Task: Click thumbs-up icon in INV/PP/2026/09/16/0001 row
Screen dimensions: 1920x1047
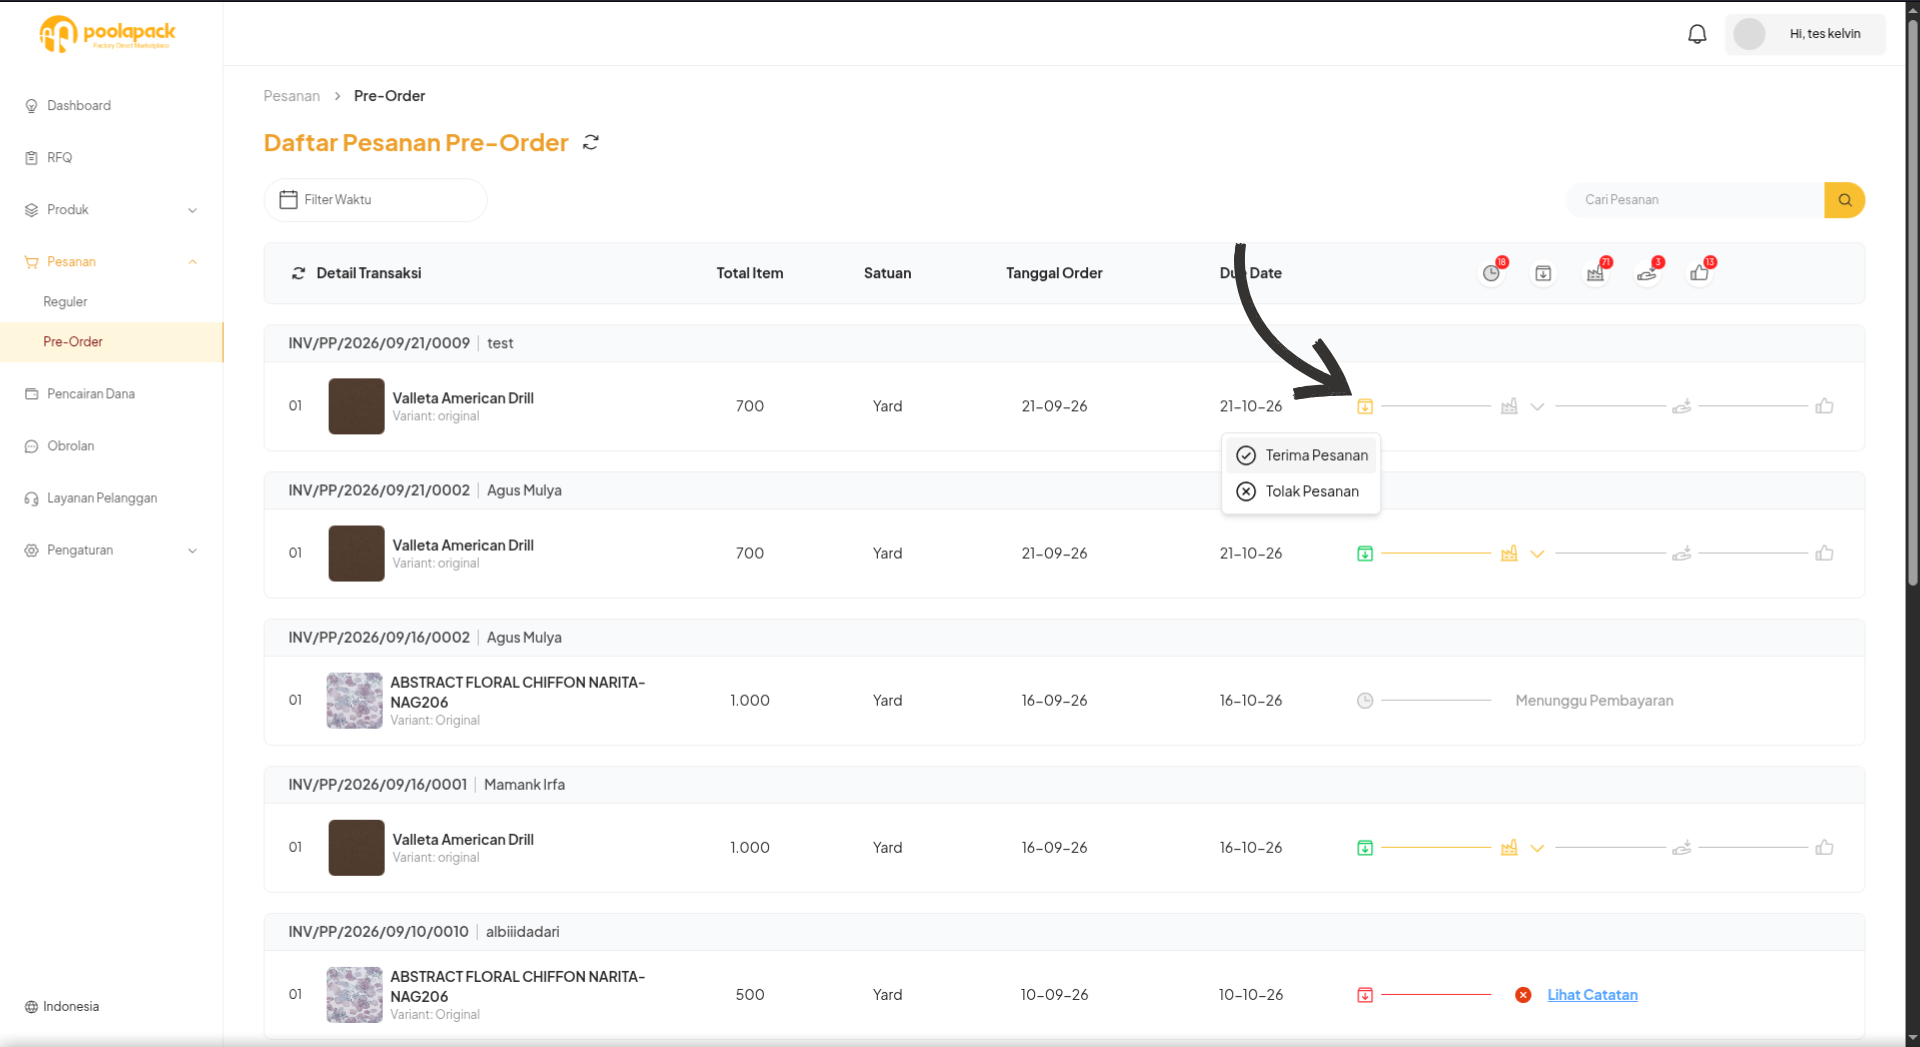Action: pos(1824,848)
